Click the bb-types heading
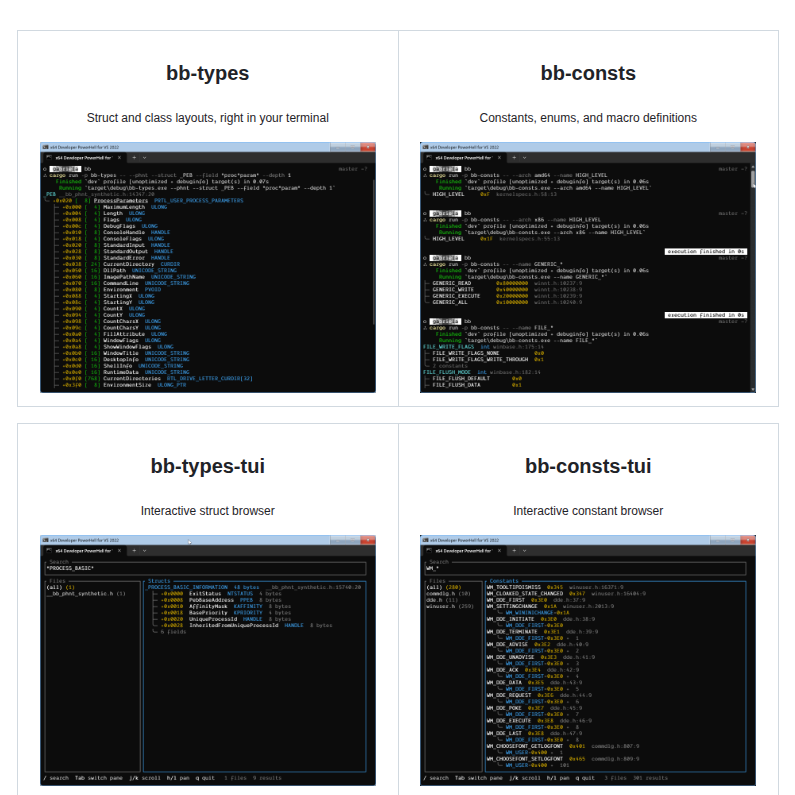 click(208, 73)
